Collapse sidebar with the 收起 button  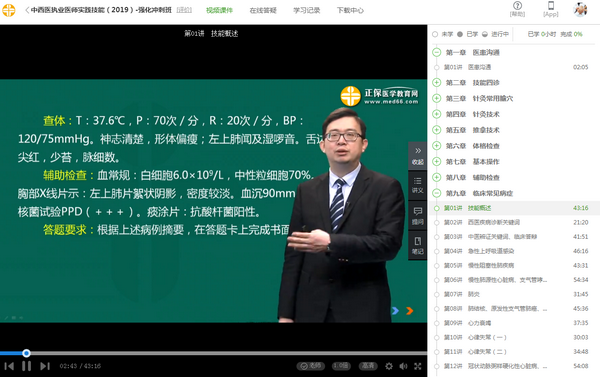click(x=417, y=156)
